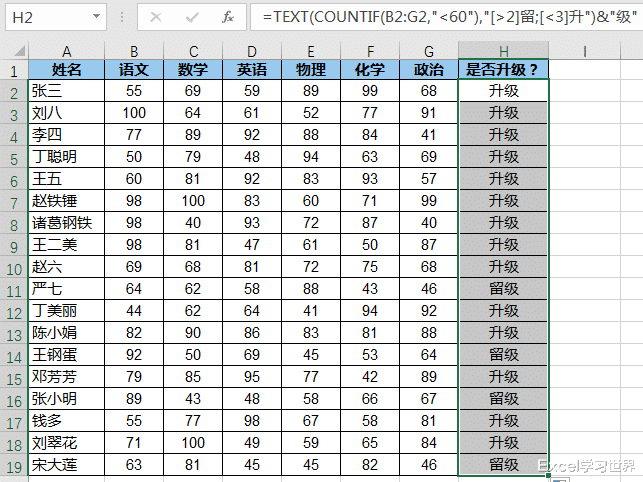The image size is (643, 482).
Task: Select the name cell 邓芳芳
Action: (66, 377)
